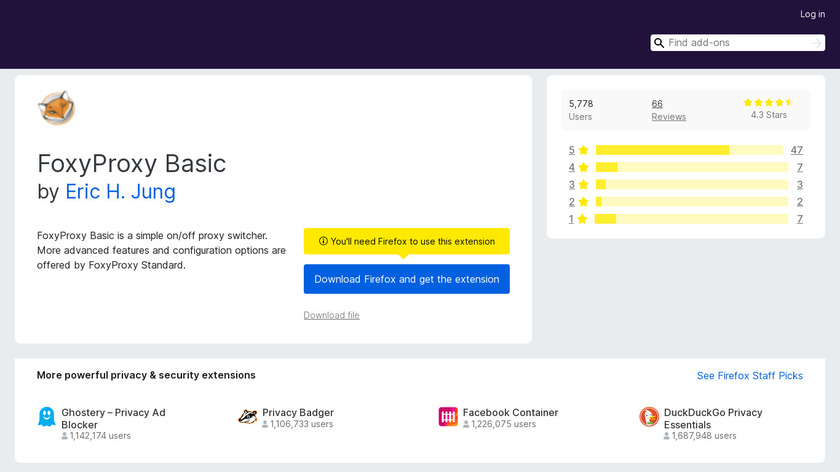
Task: Click the search submit arrow icon
Action: click(x=816, y=43)
